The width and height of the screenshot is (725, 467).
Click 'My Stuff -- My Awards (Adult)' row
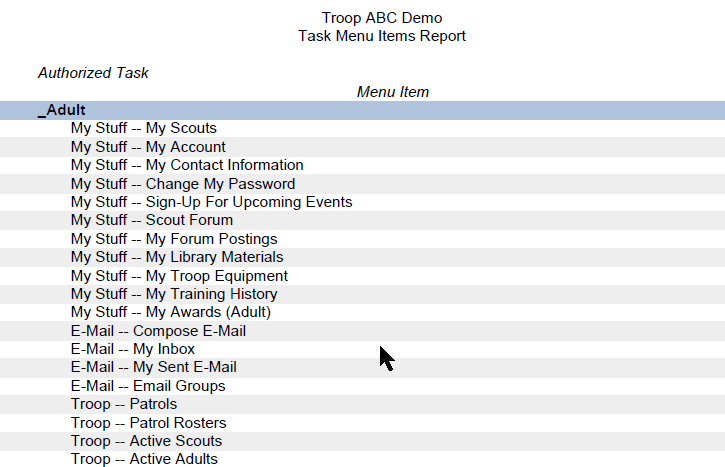coord(362,312)
